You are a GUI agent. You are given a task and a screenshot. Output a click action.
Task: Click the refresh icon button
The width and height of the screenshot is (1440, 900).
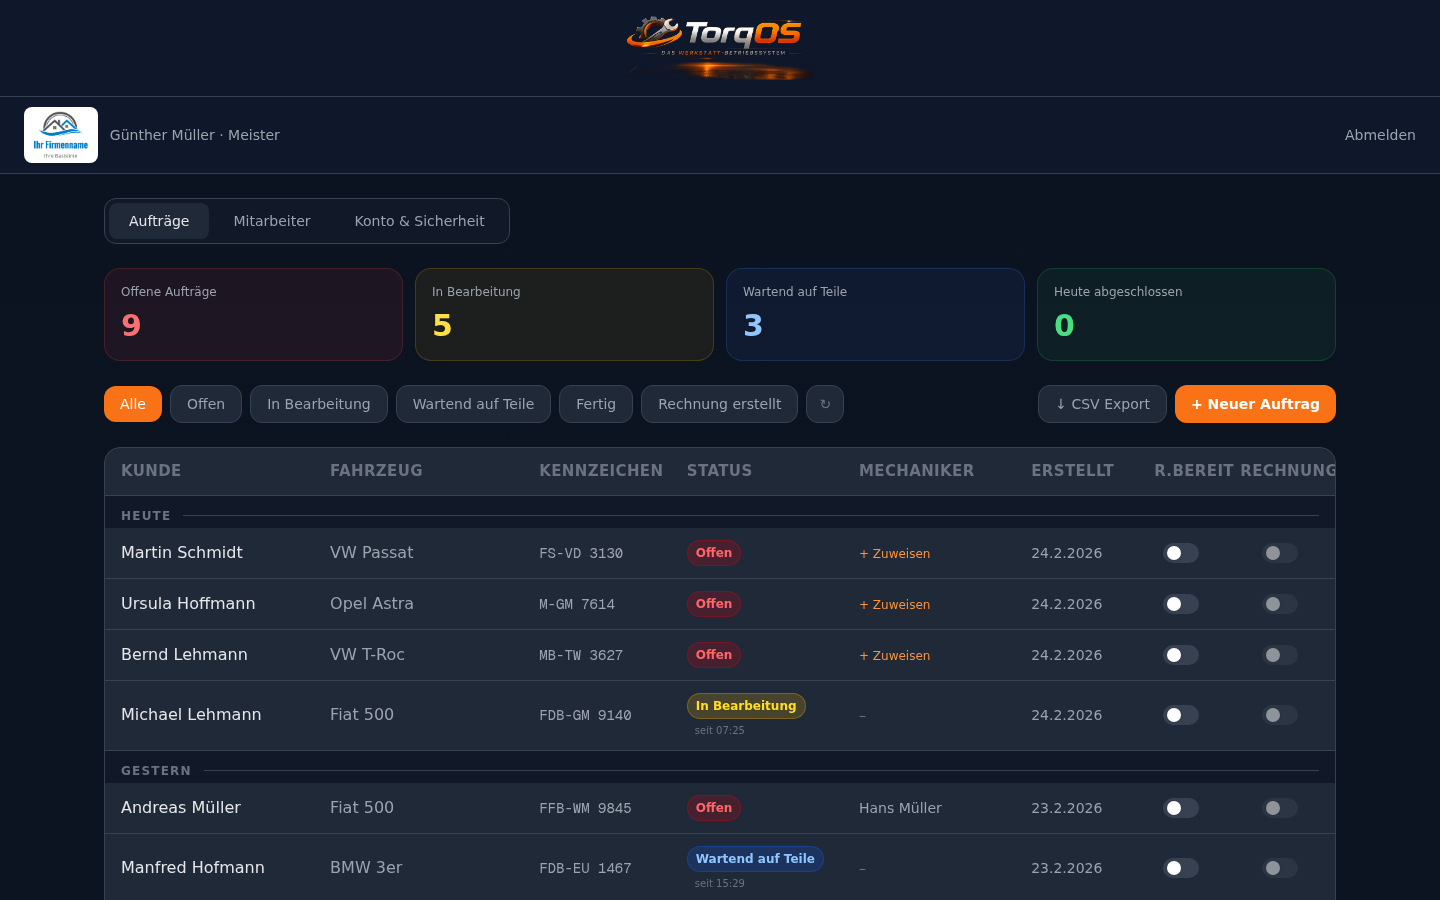(825, 404)
